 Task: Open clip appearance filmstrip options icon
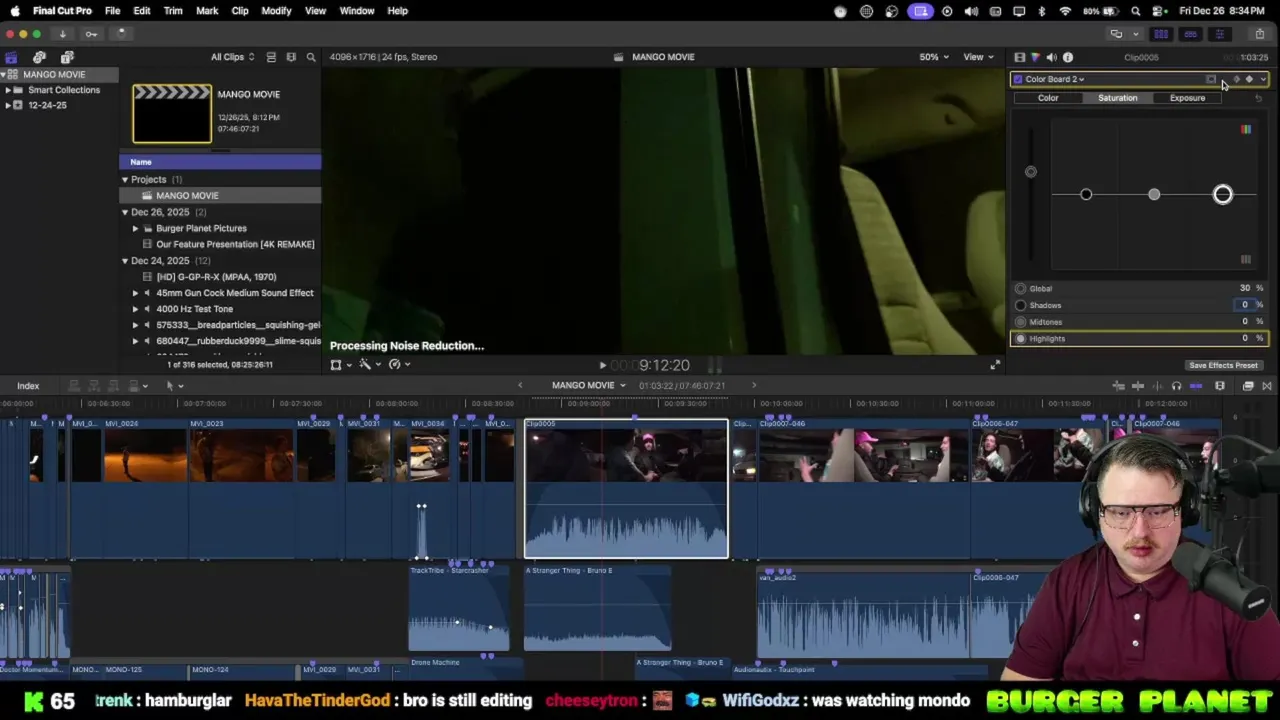click(x=291, y=57)
